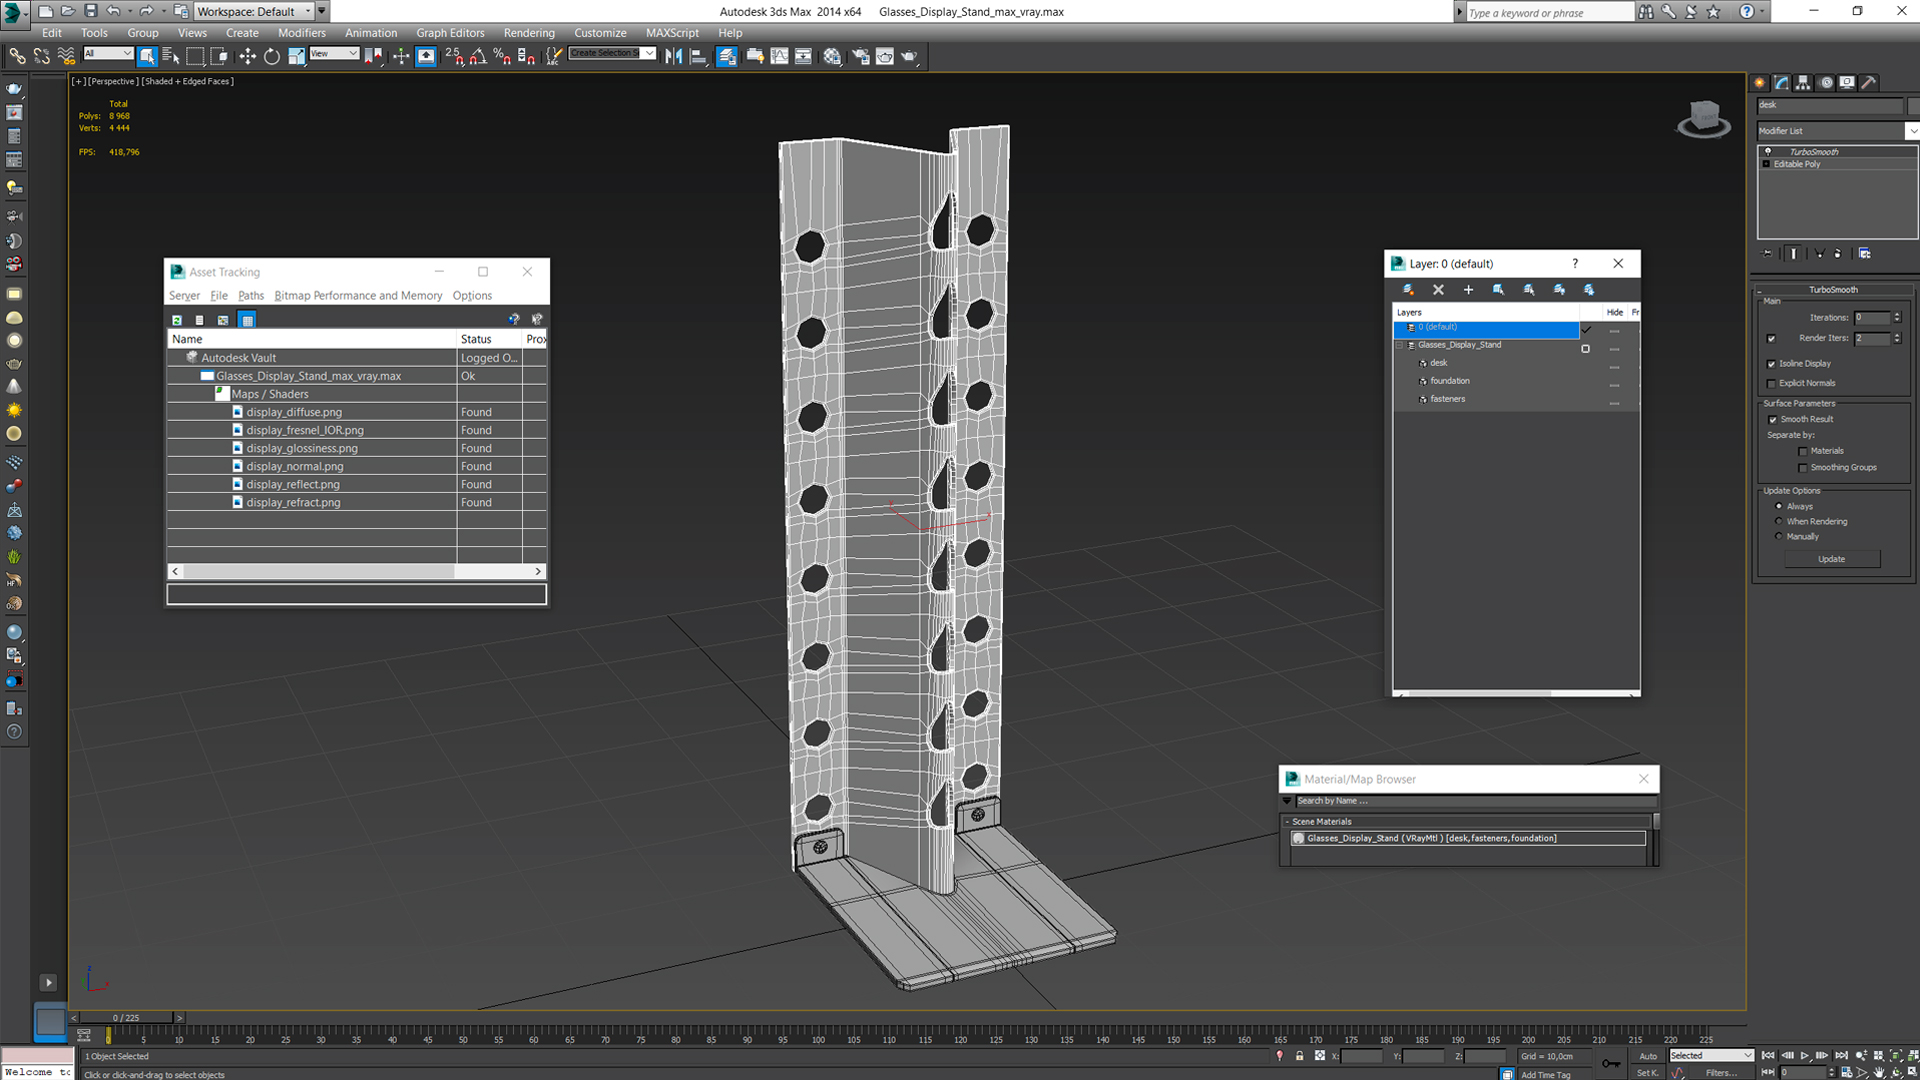The width and height of the screenshot is (1920, 1080).
Task: Click Pin Stack icon under modifier stack
Action: coord(1768,254)
